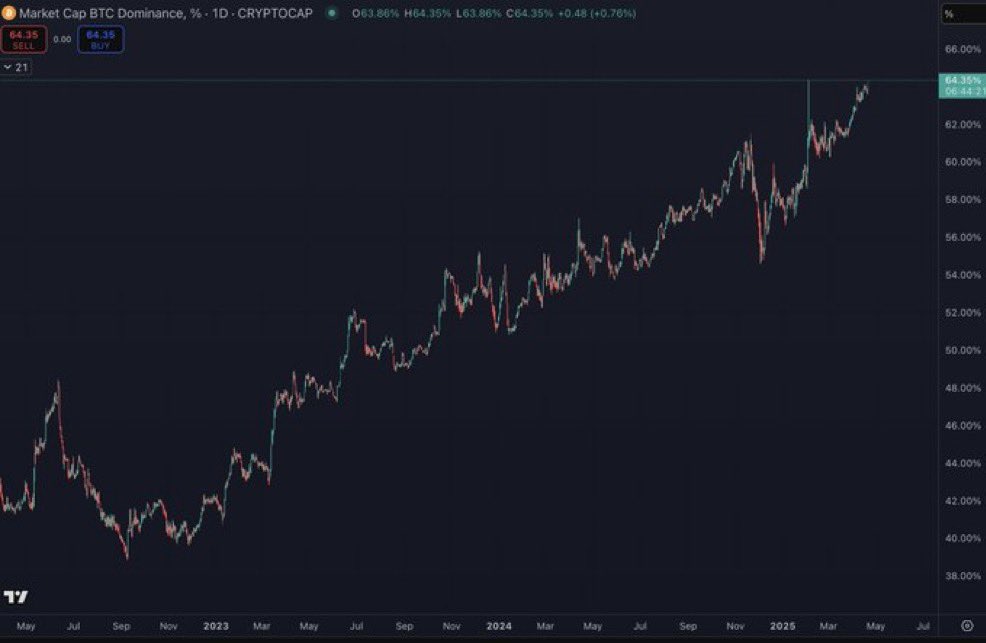Screen dimensions: 986x643
Task: Click the H64.35% high value
Action: pos(428,13)
